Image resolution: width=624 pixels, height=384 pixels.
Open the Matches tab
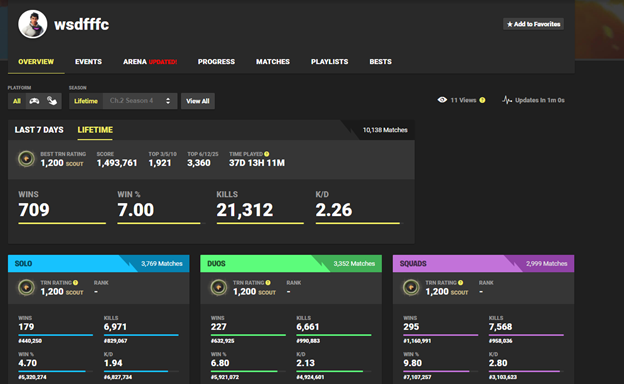(x=273, y=62)
